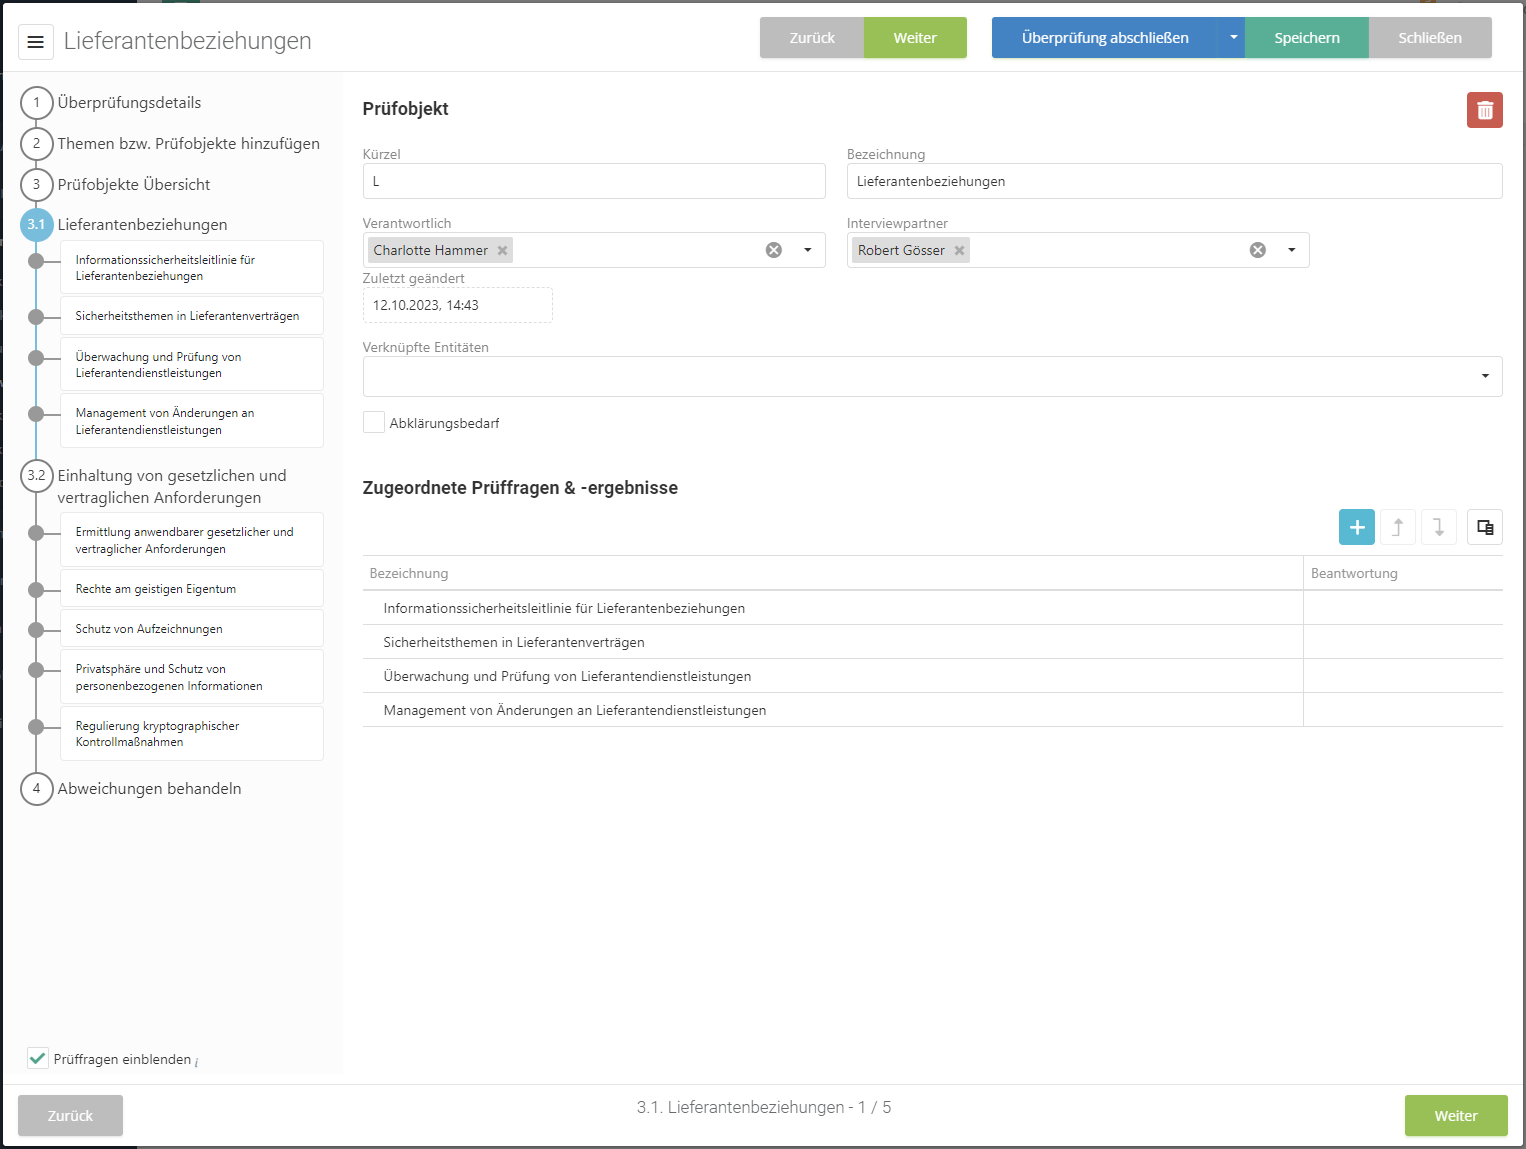Screen dimensions: 1526x1149
Task: Expand Überprüfung abschließen dropdown arrow
Action: pos(1232,38)
